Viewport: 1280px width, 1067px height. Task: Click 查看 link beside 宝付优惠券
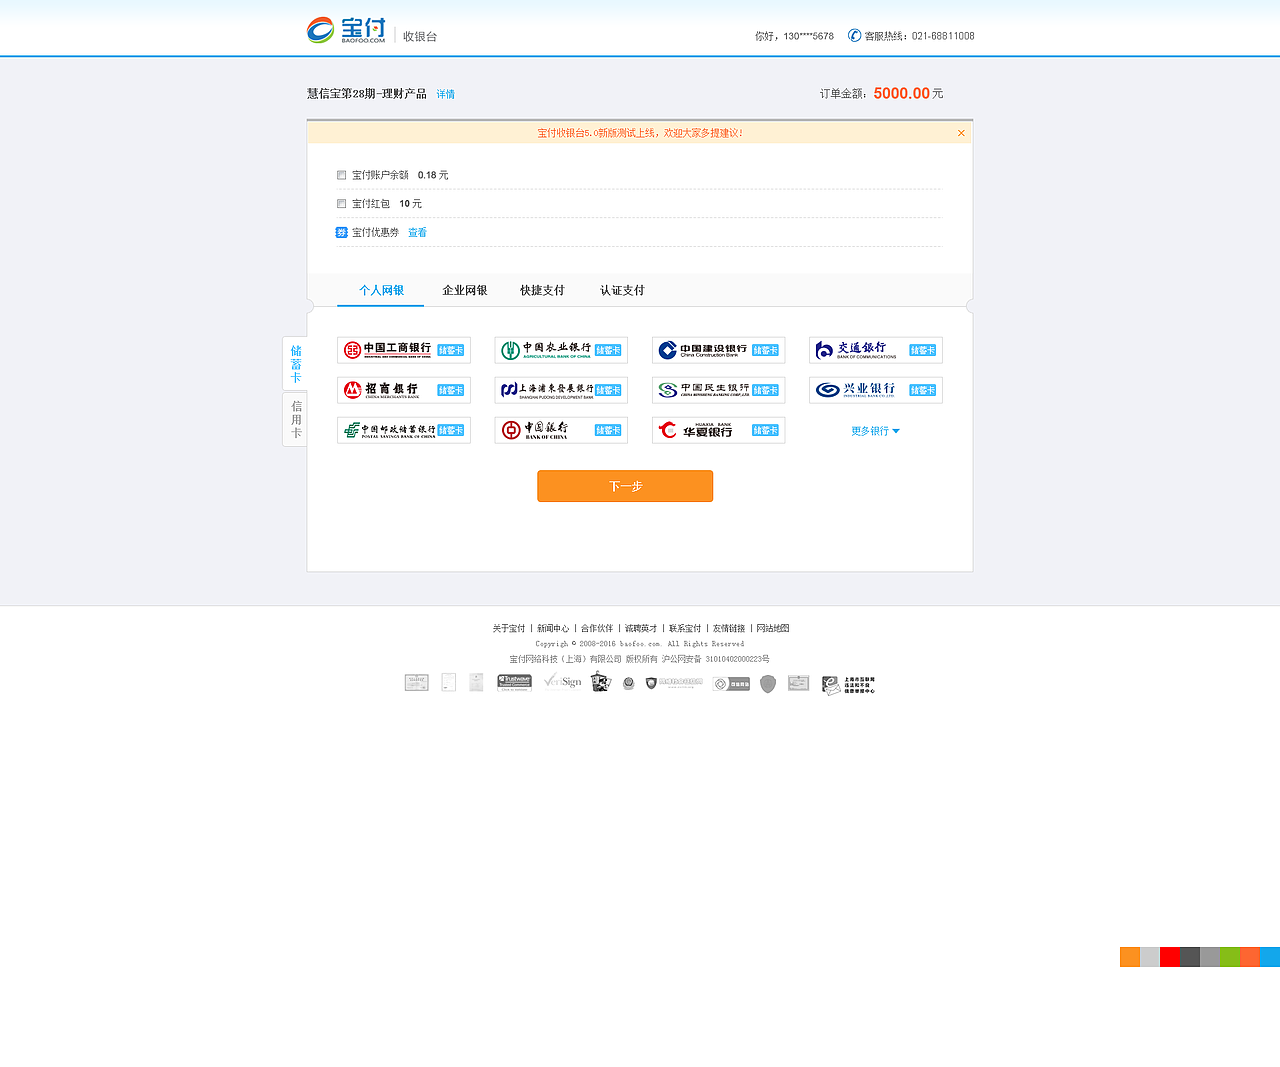coord(417,233)
